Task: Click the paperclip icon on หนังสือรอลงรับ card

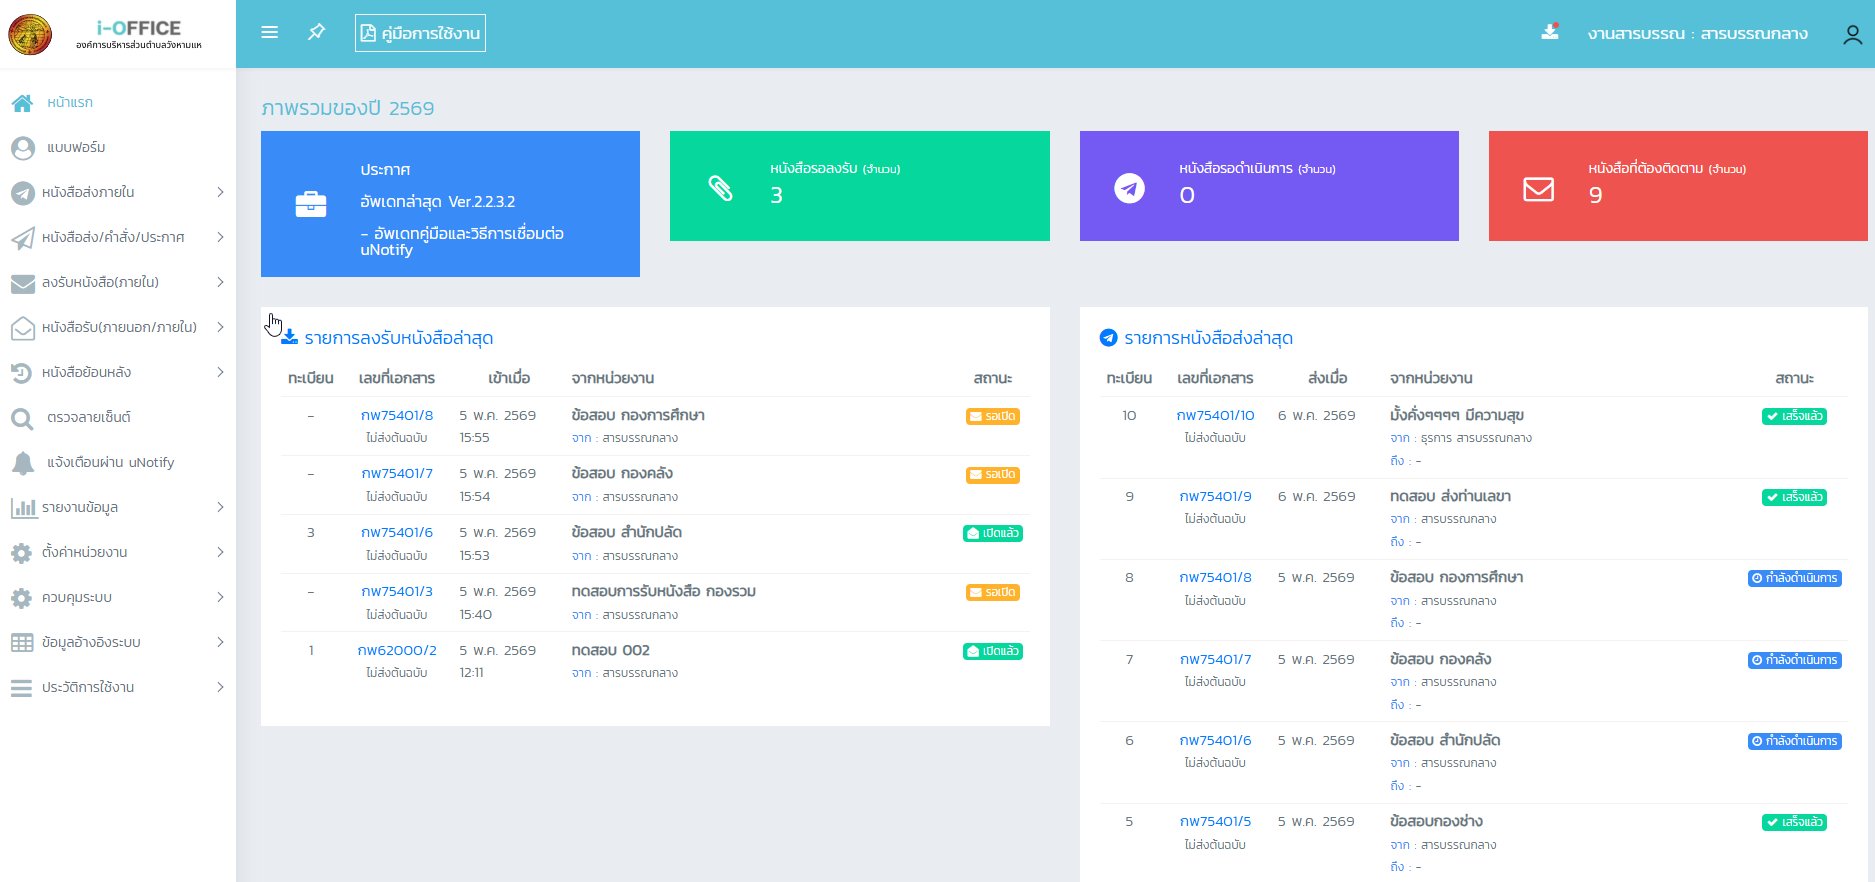Action: tap(721, 187)
